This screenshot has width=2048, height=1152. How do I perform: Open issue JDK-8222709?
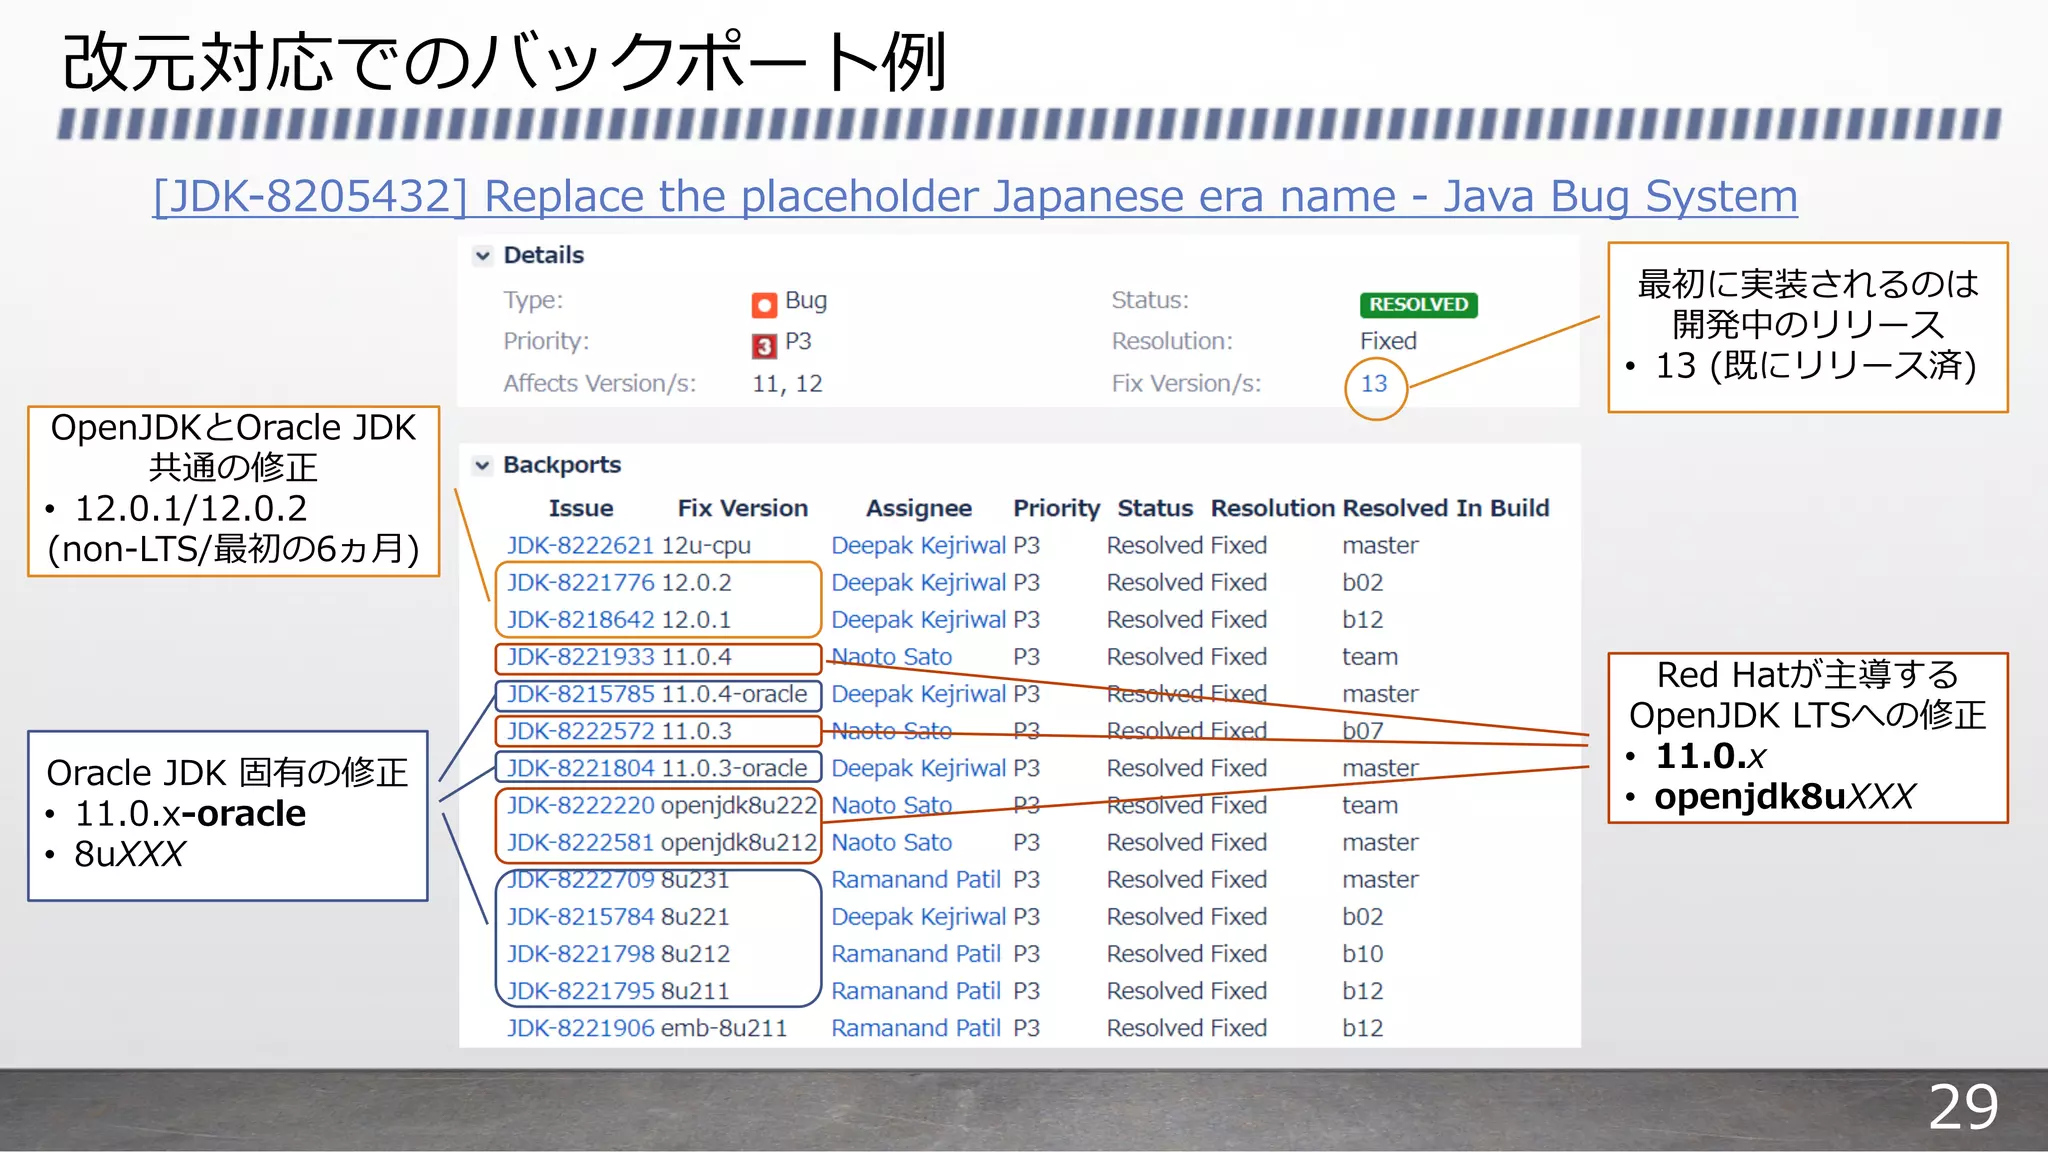click(580, 880)
